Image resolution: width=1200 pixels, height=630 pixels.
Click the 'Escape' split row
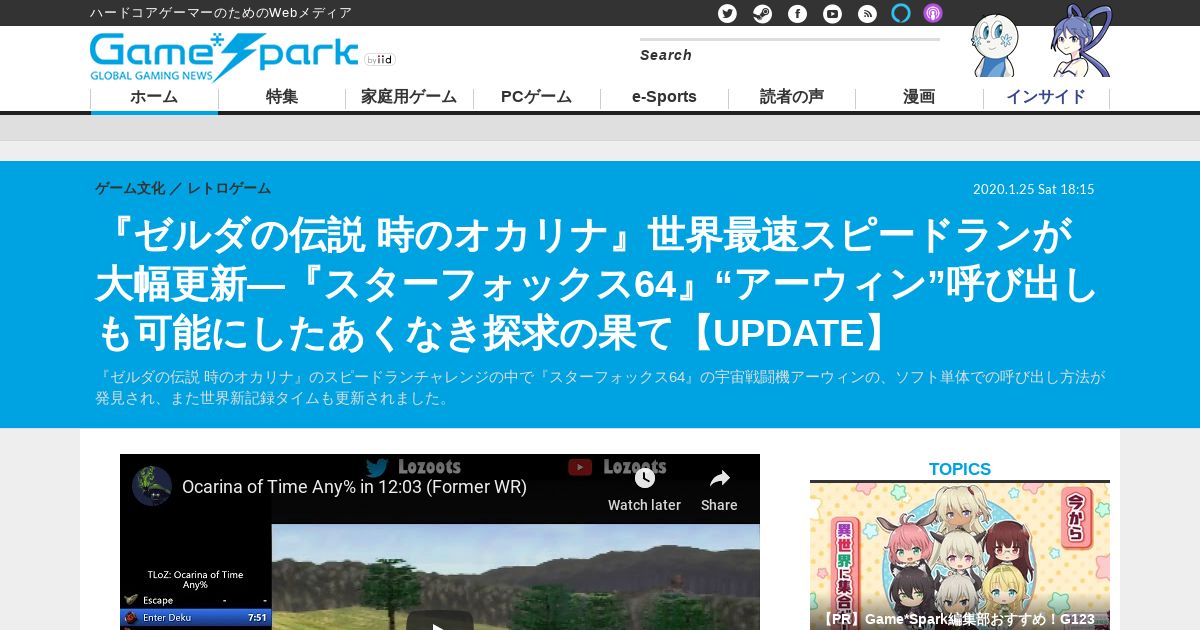(197, 600)
